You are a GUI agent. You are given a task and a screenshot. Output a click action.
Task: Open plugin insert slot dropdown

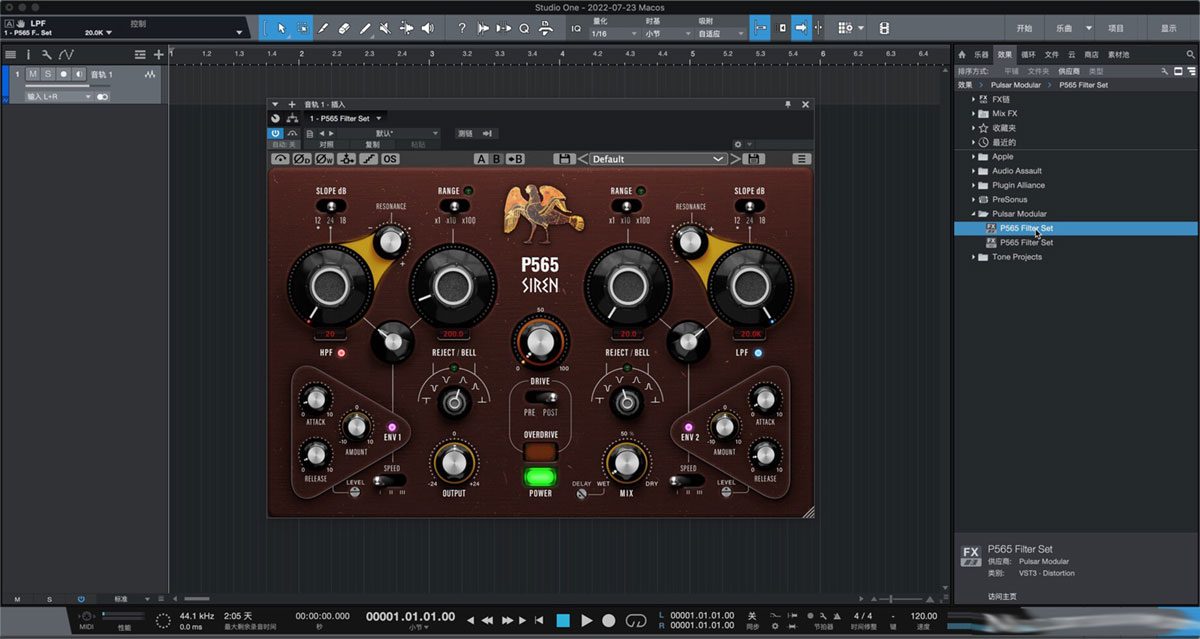345,118
